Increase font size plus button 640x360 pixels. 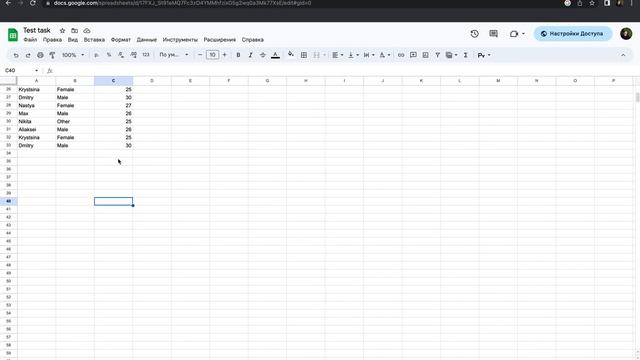pyautogui.click(x=224, y=55)
